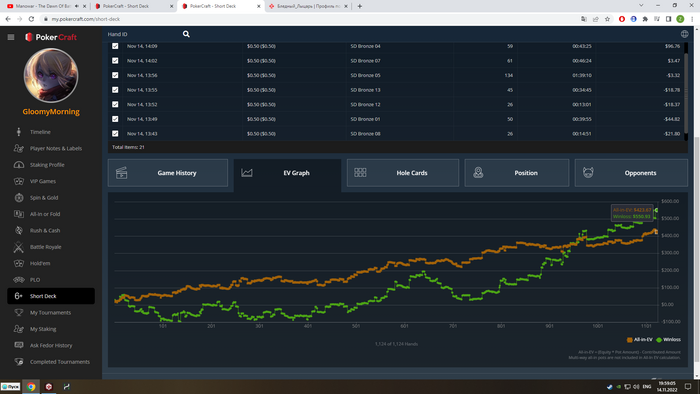
Task: Uncheck the Nov 14, 13:55 session checkbox
Action: pos(115,90)
